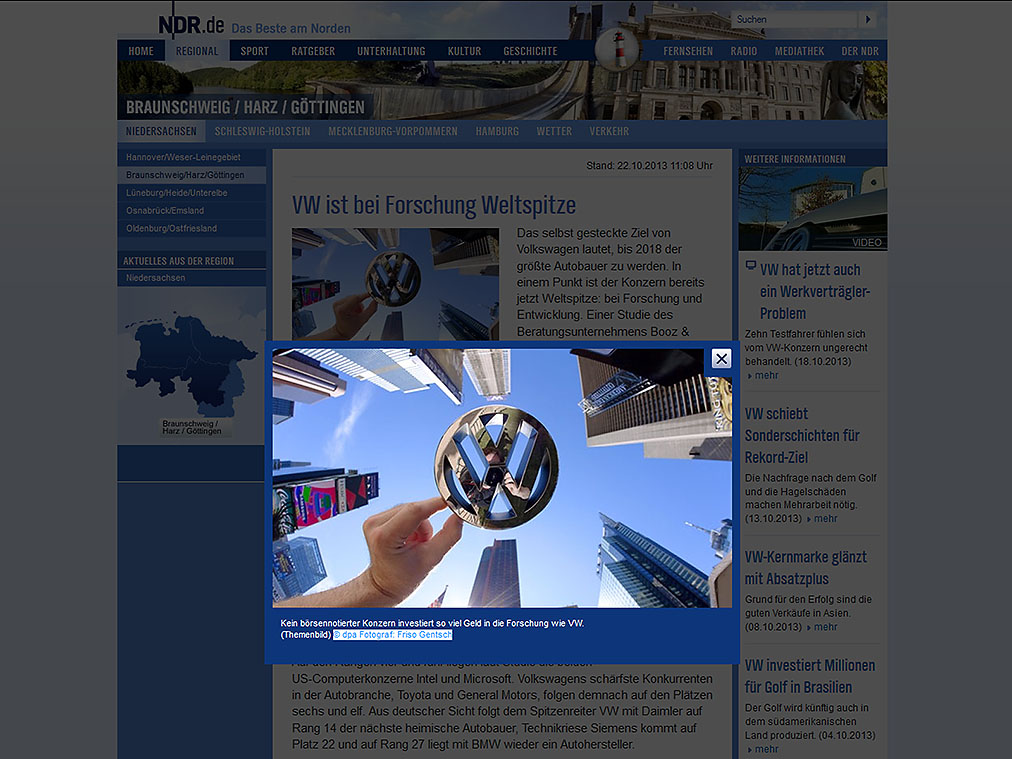Click Niedersachsen under Aktuelles aus der Region
The image size is (1012, 759).
[x=192, y=278]
